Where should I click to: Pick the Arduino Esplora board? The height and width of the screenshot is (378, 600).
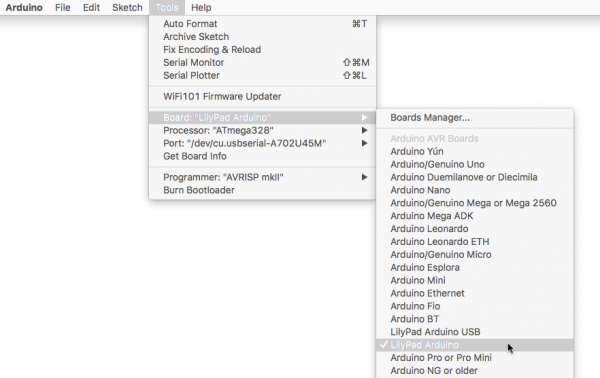[474, 268]
